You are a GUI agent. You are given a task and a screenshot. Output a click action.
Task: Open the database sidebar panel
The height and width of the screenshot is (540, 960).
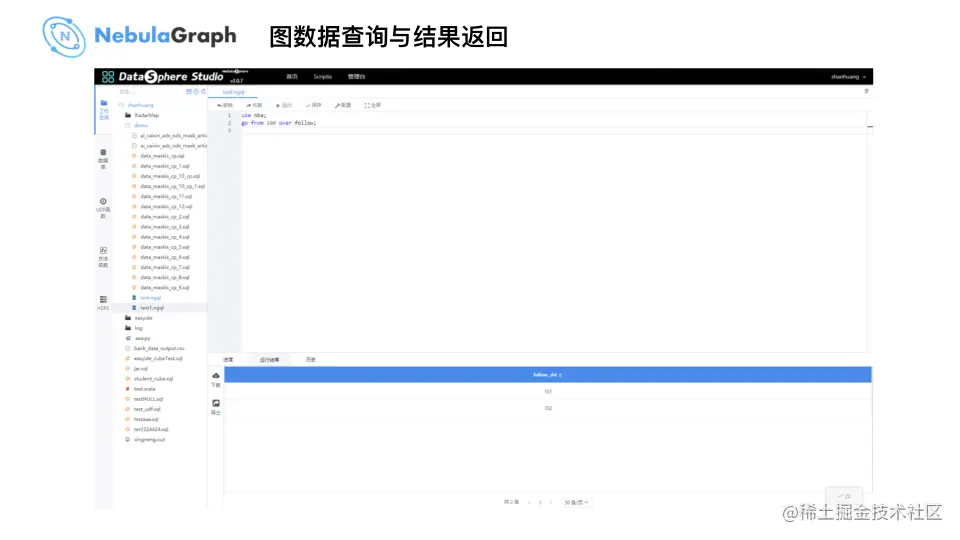[103, 159]
